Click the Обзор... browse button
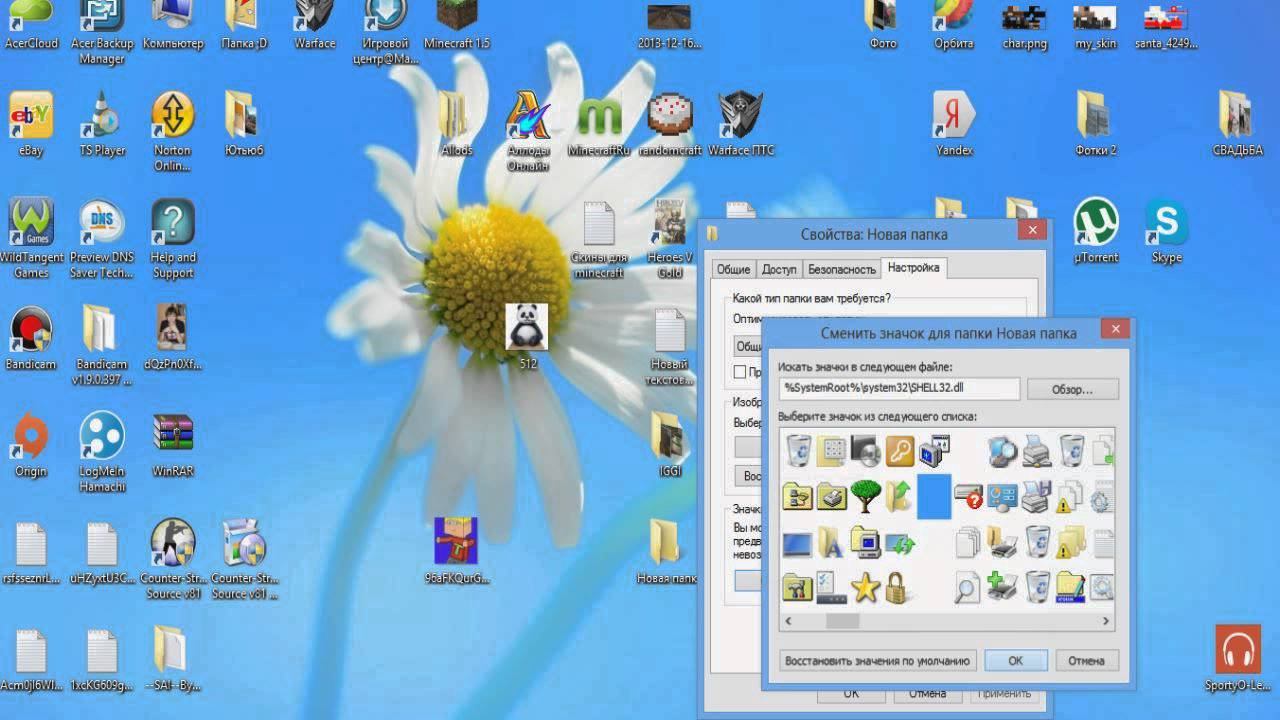1280x720 pixels. tap(1072, 389)
